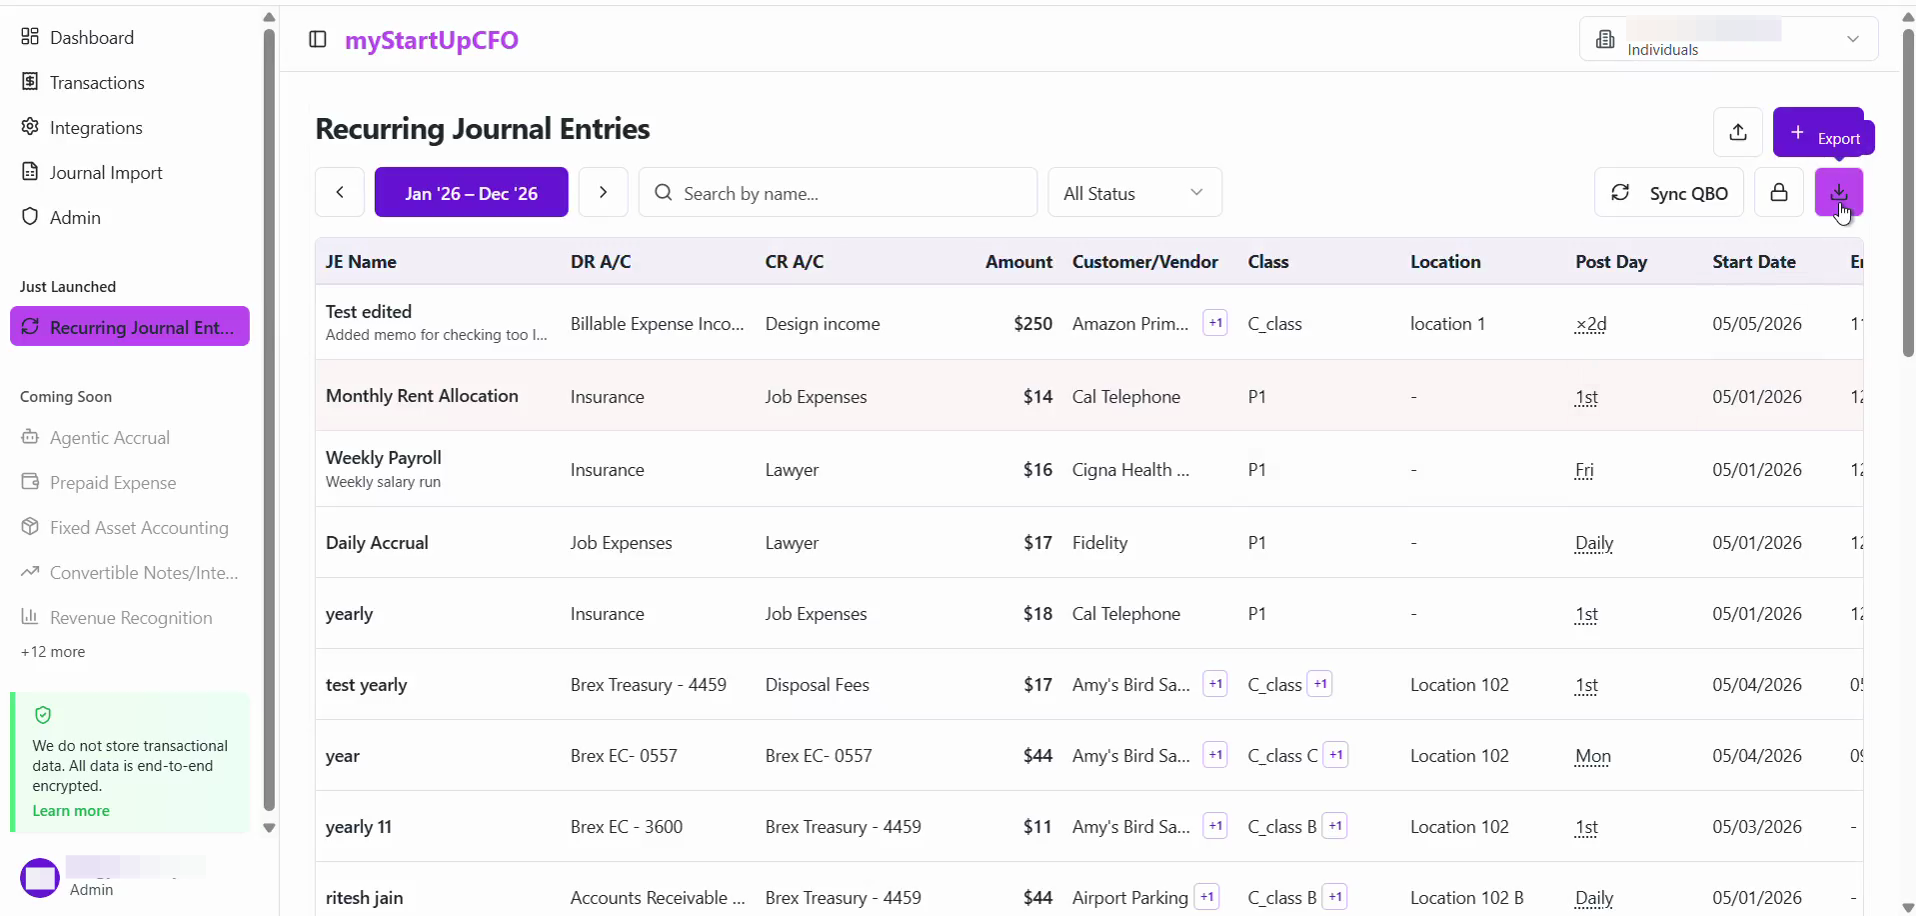
Task: Select the Test edited entry name
Action: coord(368,312)
